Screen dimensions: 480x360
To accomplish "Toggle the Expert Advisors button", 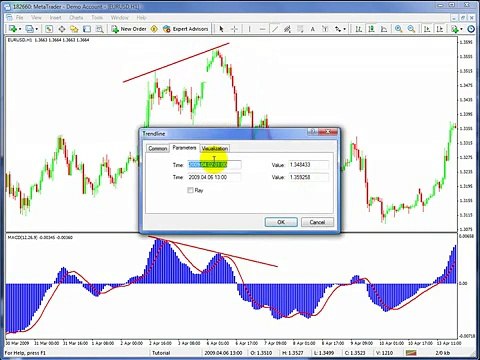I will (186, 29).
